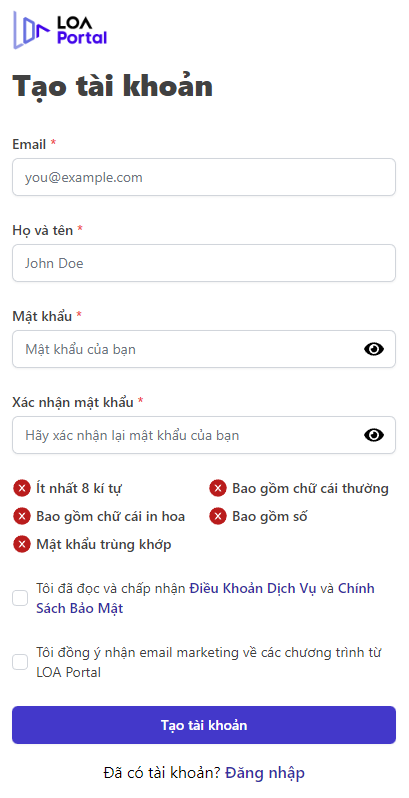Click the Họ và tên input field
The height and width of the screenshot is (798, 409).
(x=204, y=263)
